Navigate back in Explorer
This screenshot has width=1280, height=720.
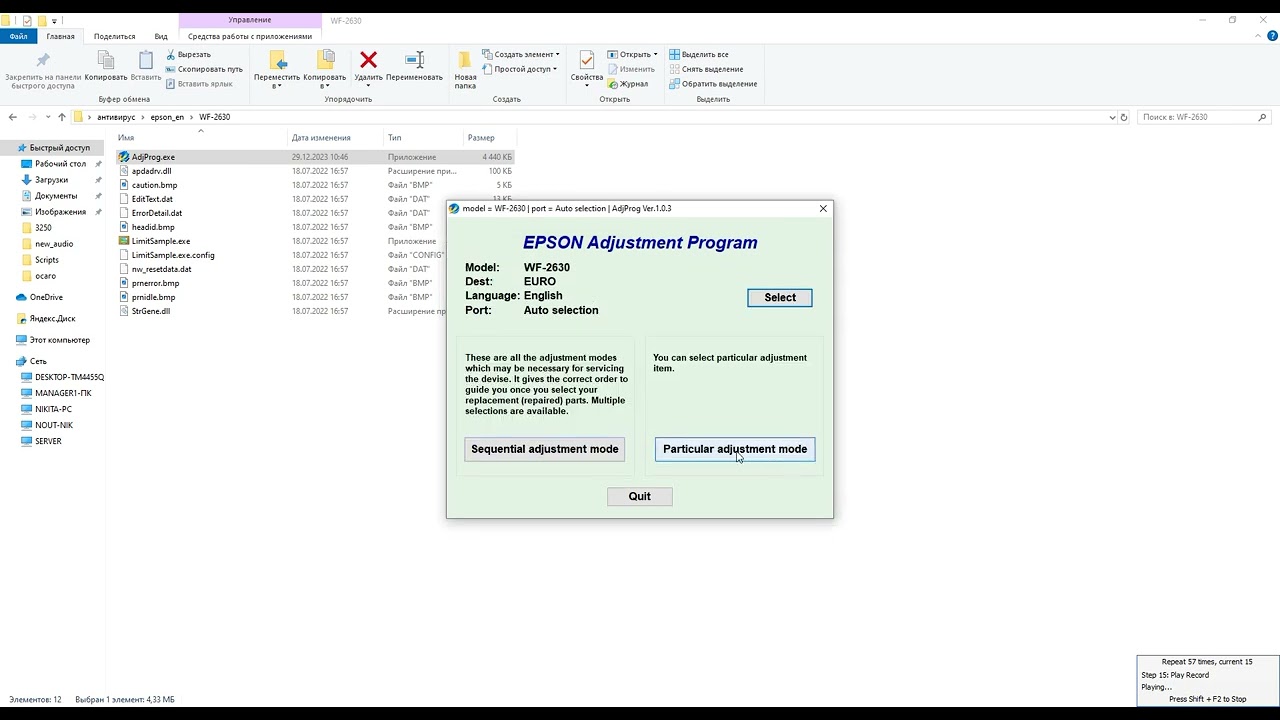coord(12,117)
